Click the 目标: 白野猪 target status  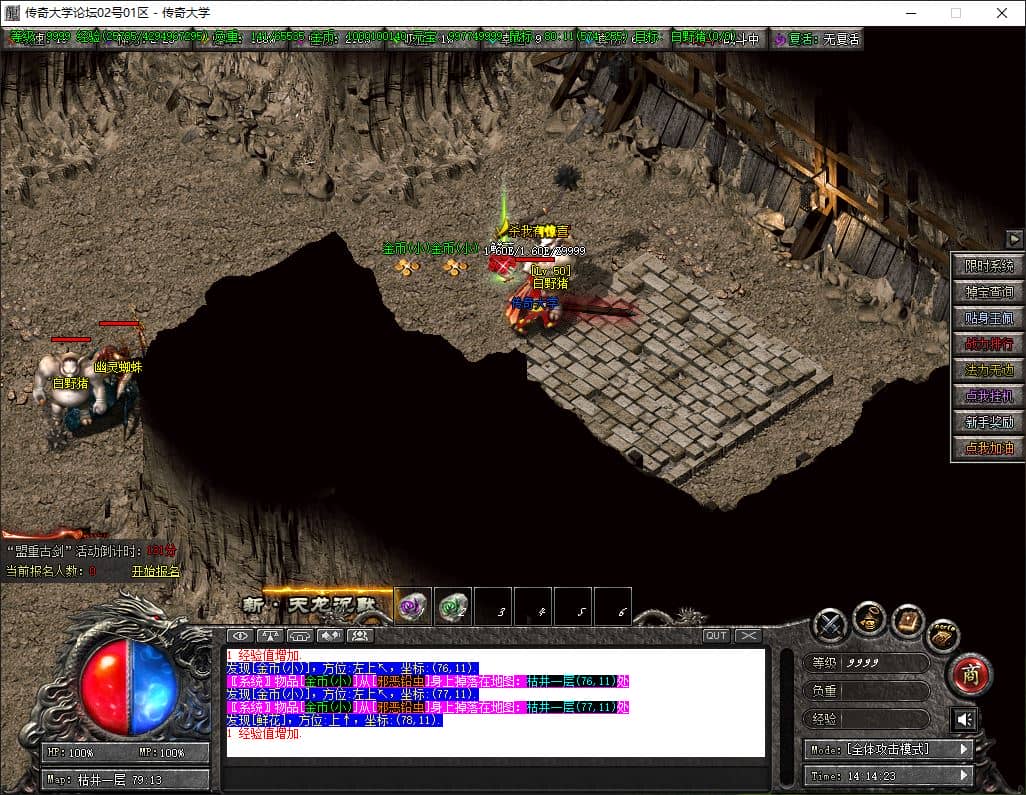click(685, 37)
